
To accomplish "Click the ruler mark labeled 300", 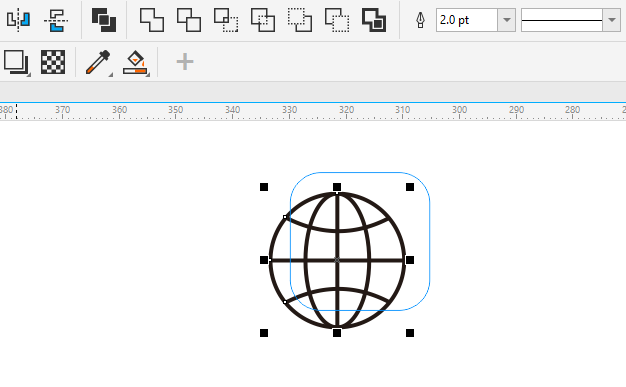I will (x=460, y=110).
